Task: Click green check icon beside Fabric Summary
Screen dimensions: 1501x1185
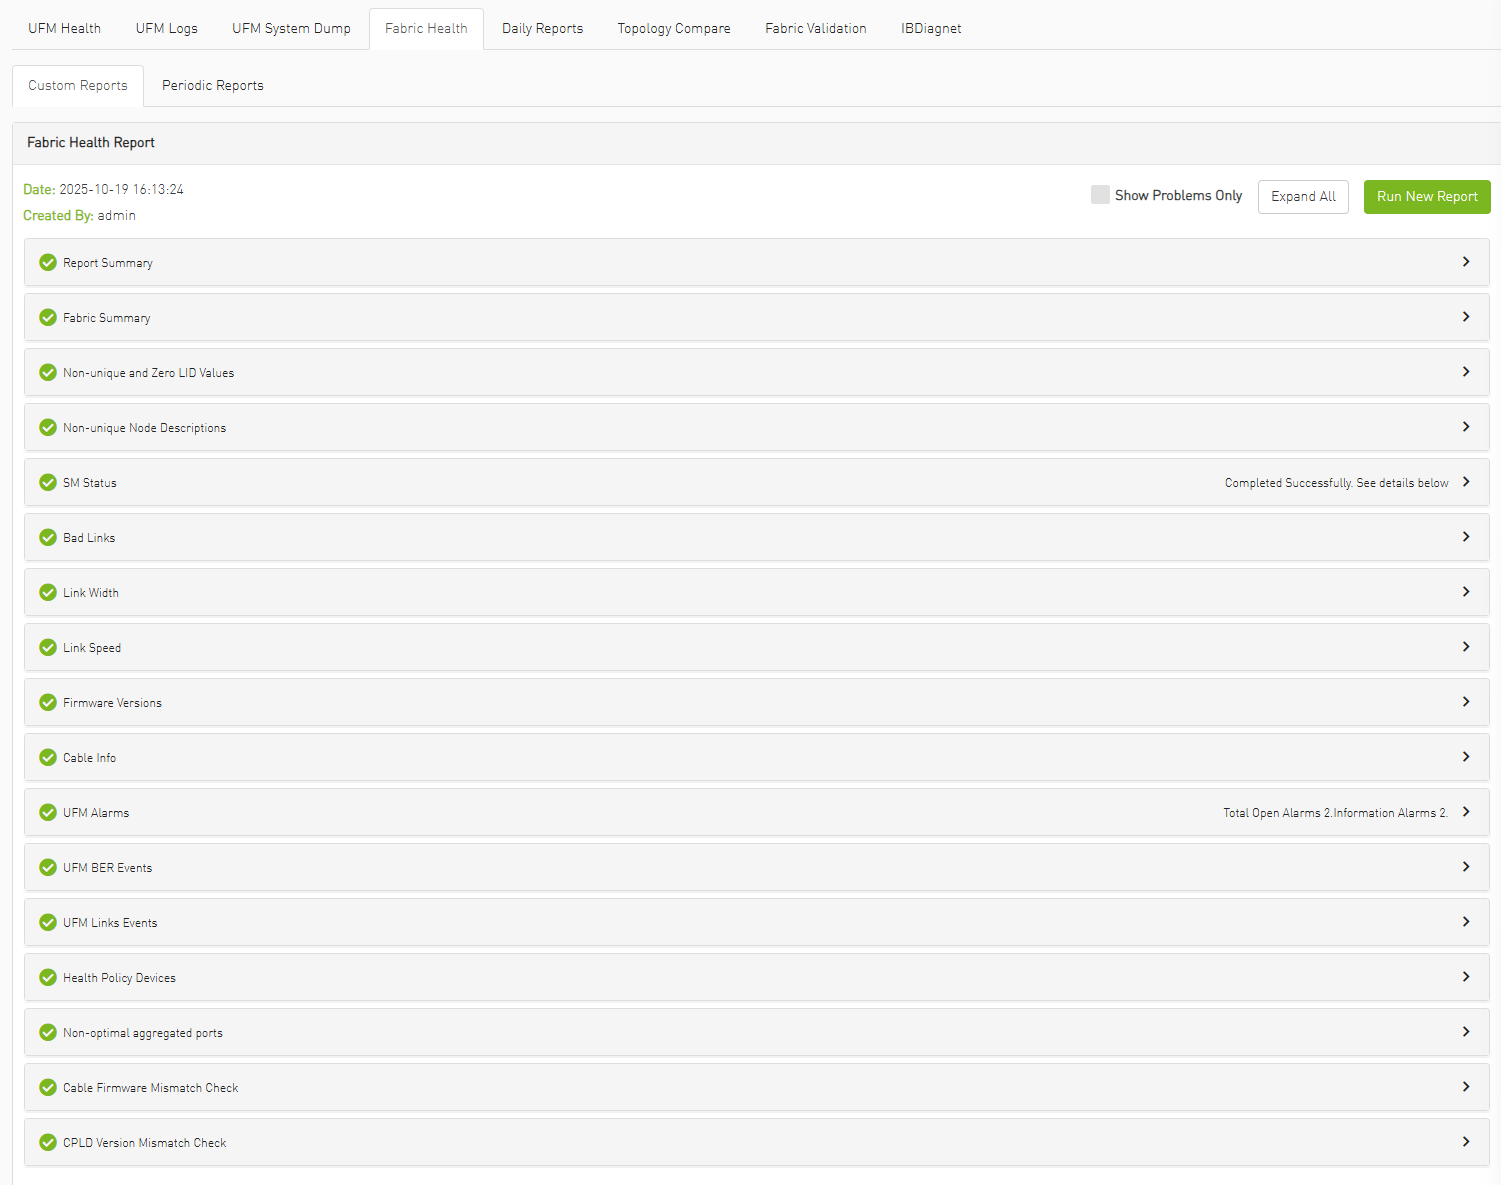Action: (48, 317)
